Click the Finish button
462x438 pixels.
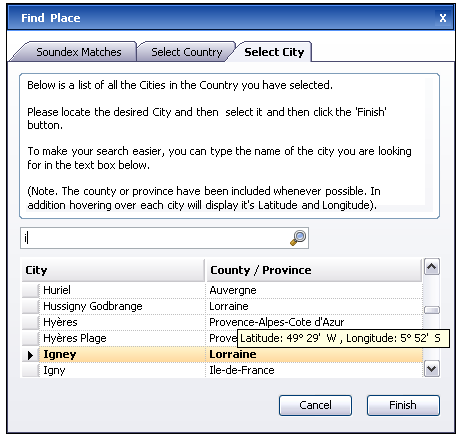[403, 405]
